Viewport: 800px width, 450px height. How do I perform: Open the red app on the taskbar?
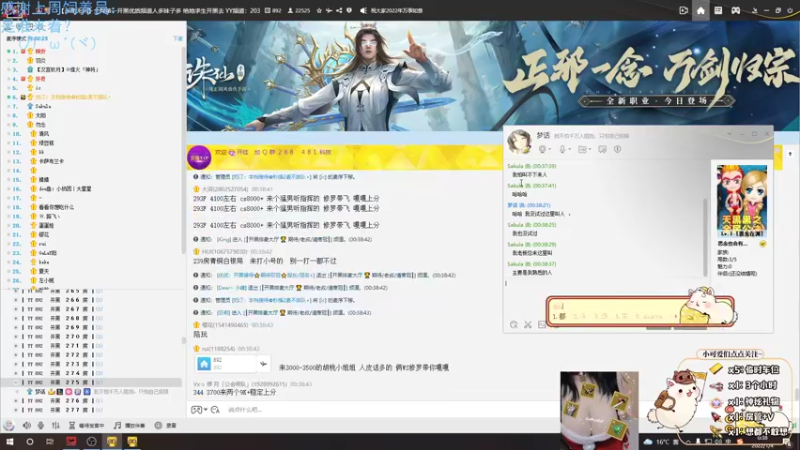click(x=71, y=441)
